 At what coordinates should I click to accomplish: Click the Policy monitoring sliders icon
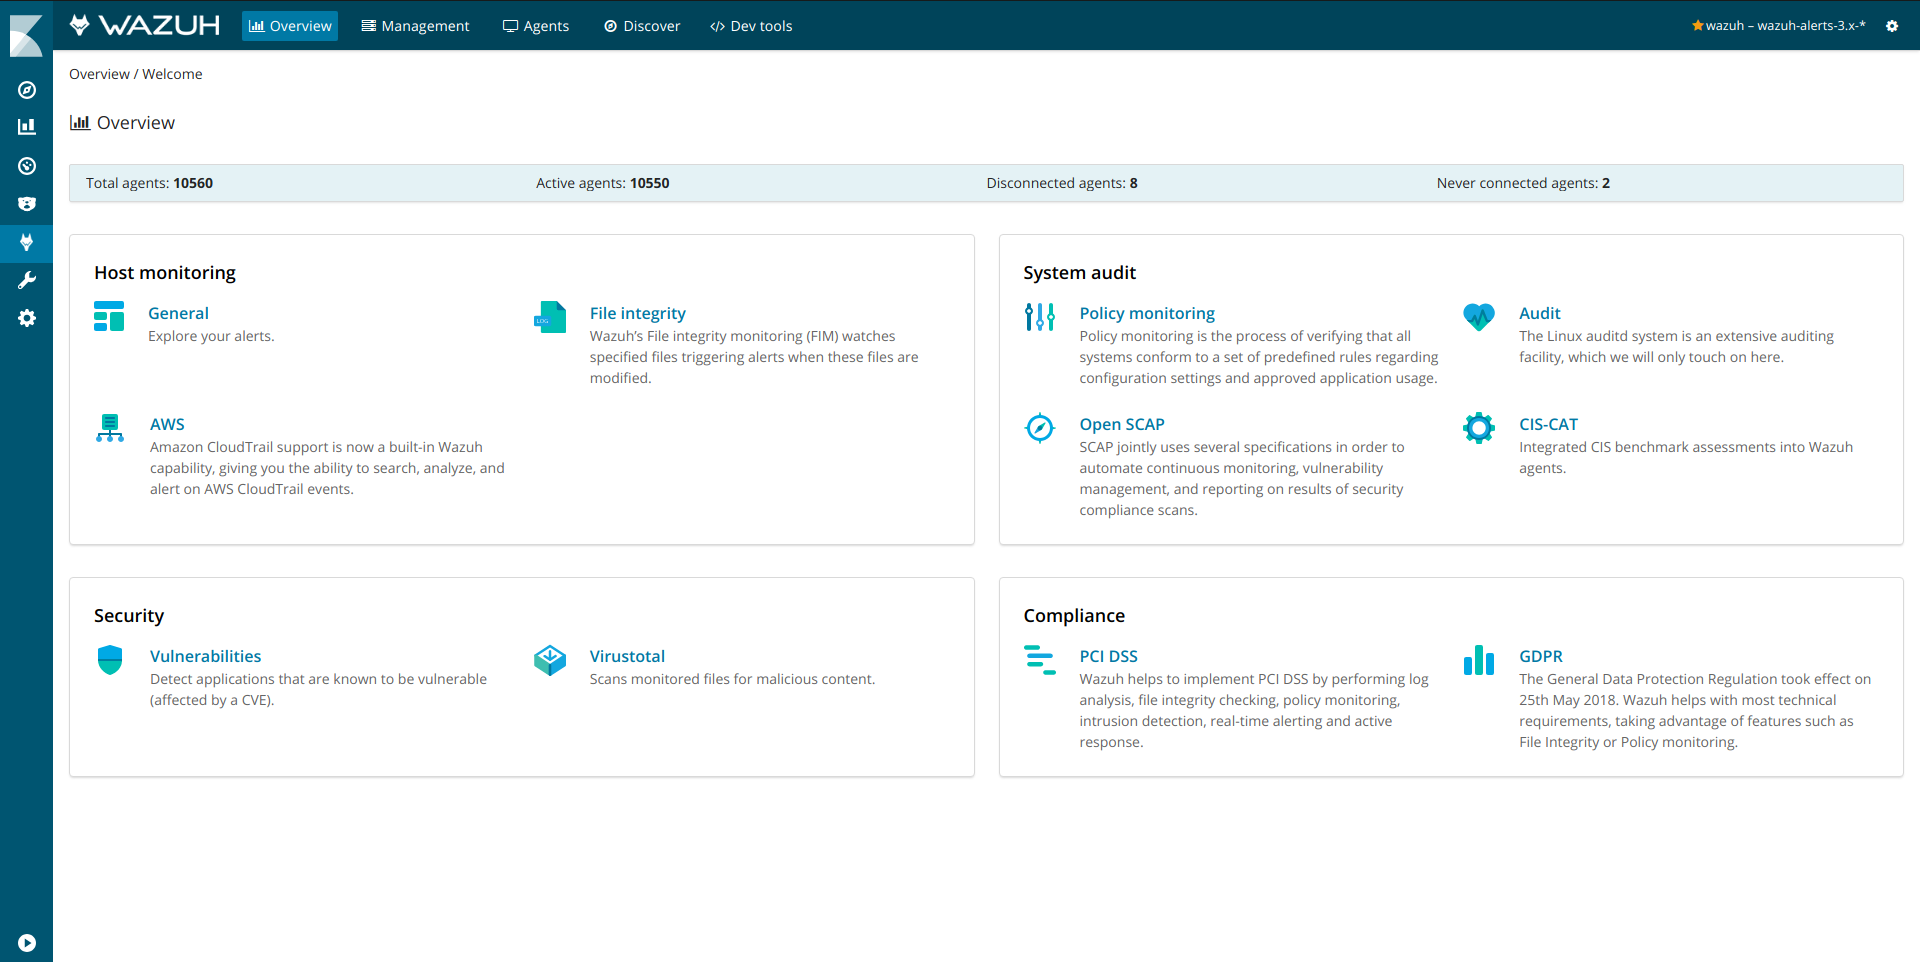(1040, 317)
